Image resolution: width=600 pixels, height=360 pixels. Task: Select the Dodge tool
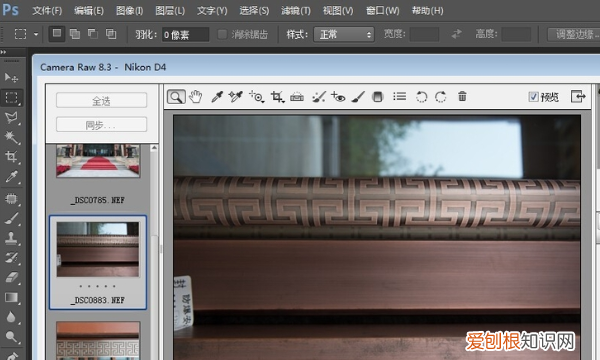click(11, 337)
